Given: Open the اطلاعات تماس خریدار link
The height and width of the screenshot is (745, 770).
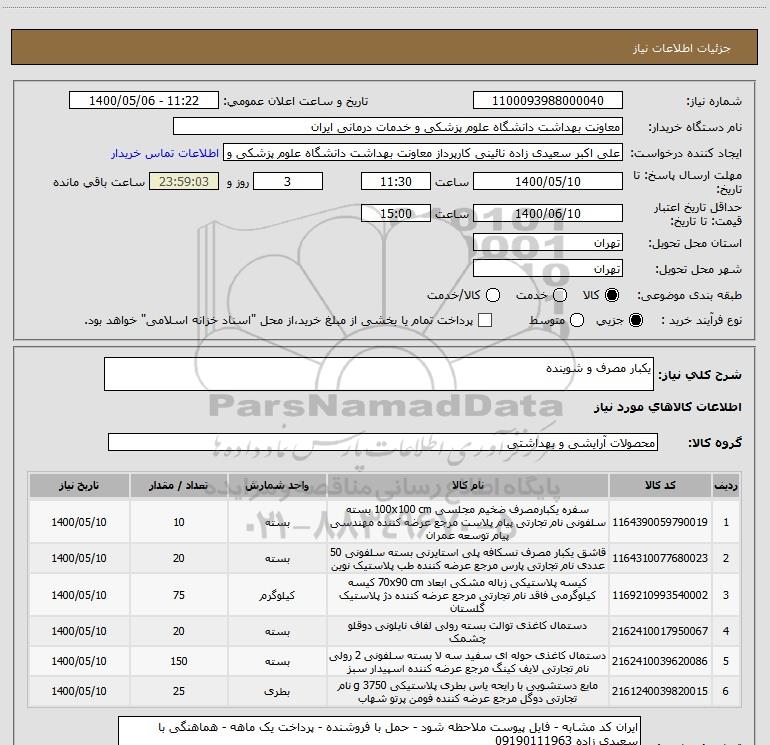Looking at the screenshot, I should (x=165, y=153).
